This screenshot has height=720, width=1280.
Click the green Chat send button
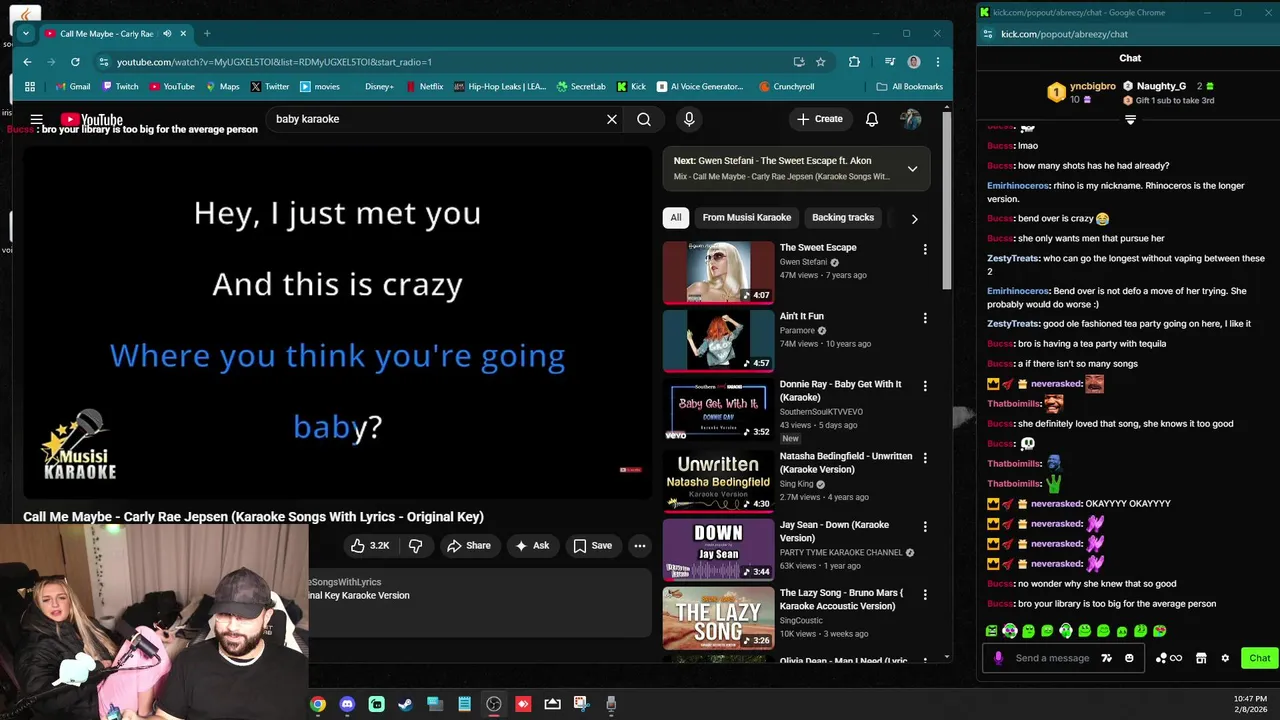tap(1259, 658)
